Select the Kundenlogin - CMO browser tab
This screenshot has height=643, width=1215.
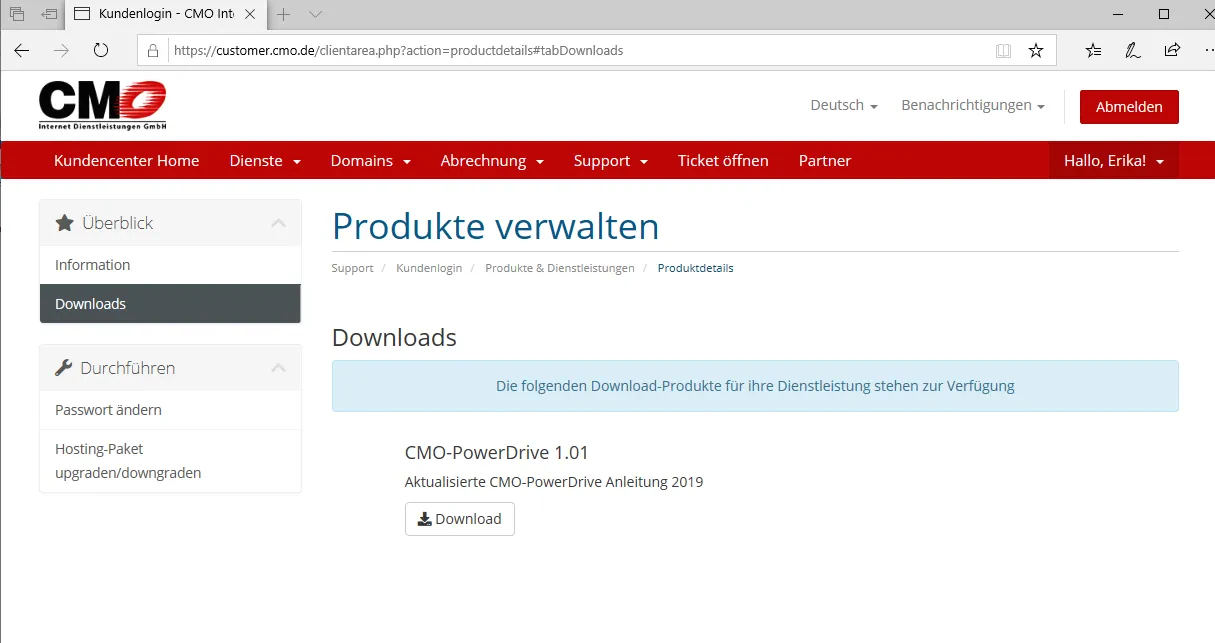166,14
